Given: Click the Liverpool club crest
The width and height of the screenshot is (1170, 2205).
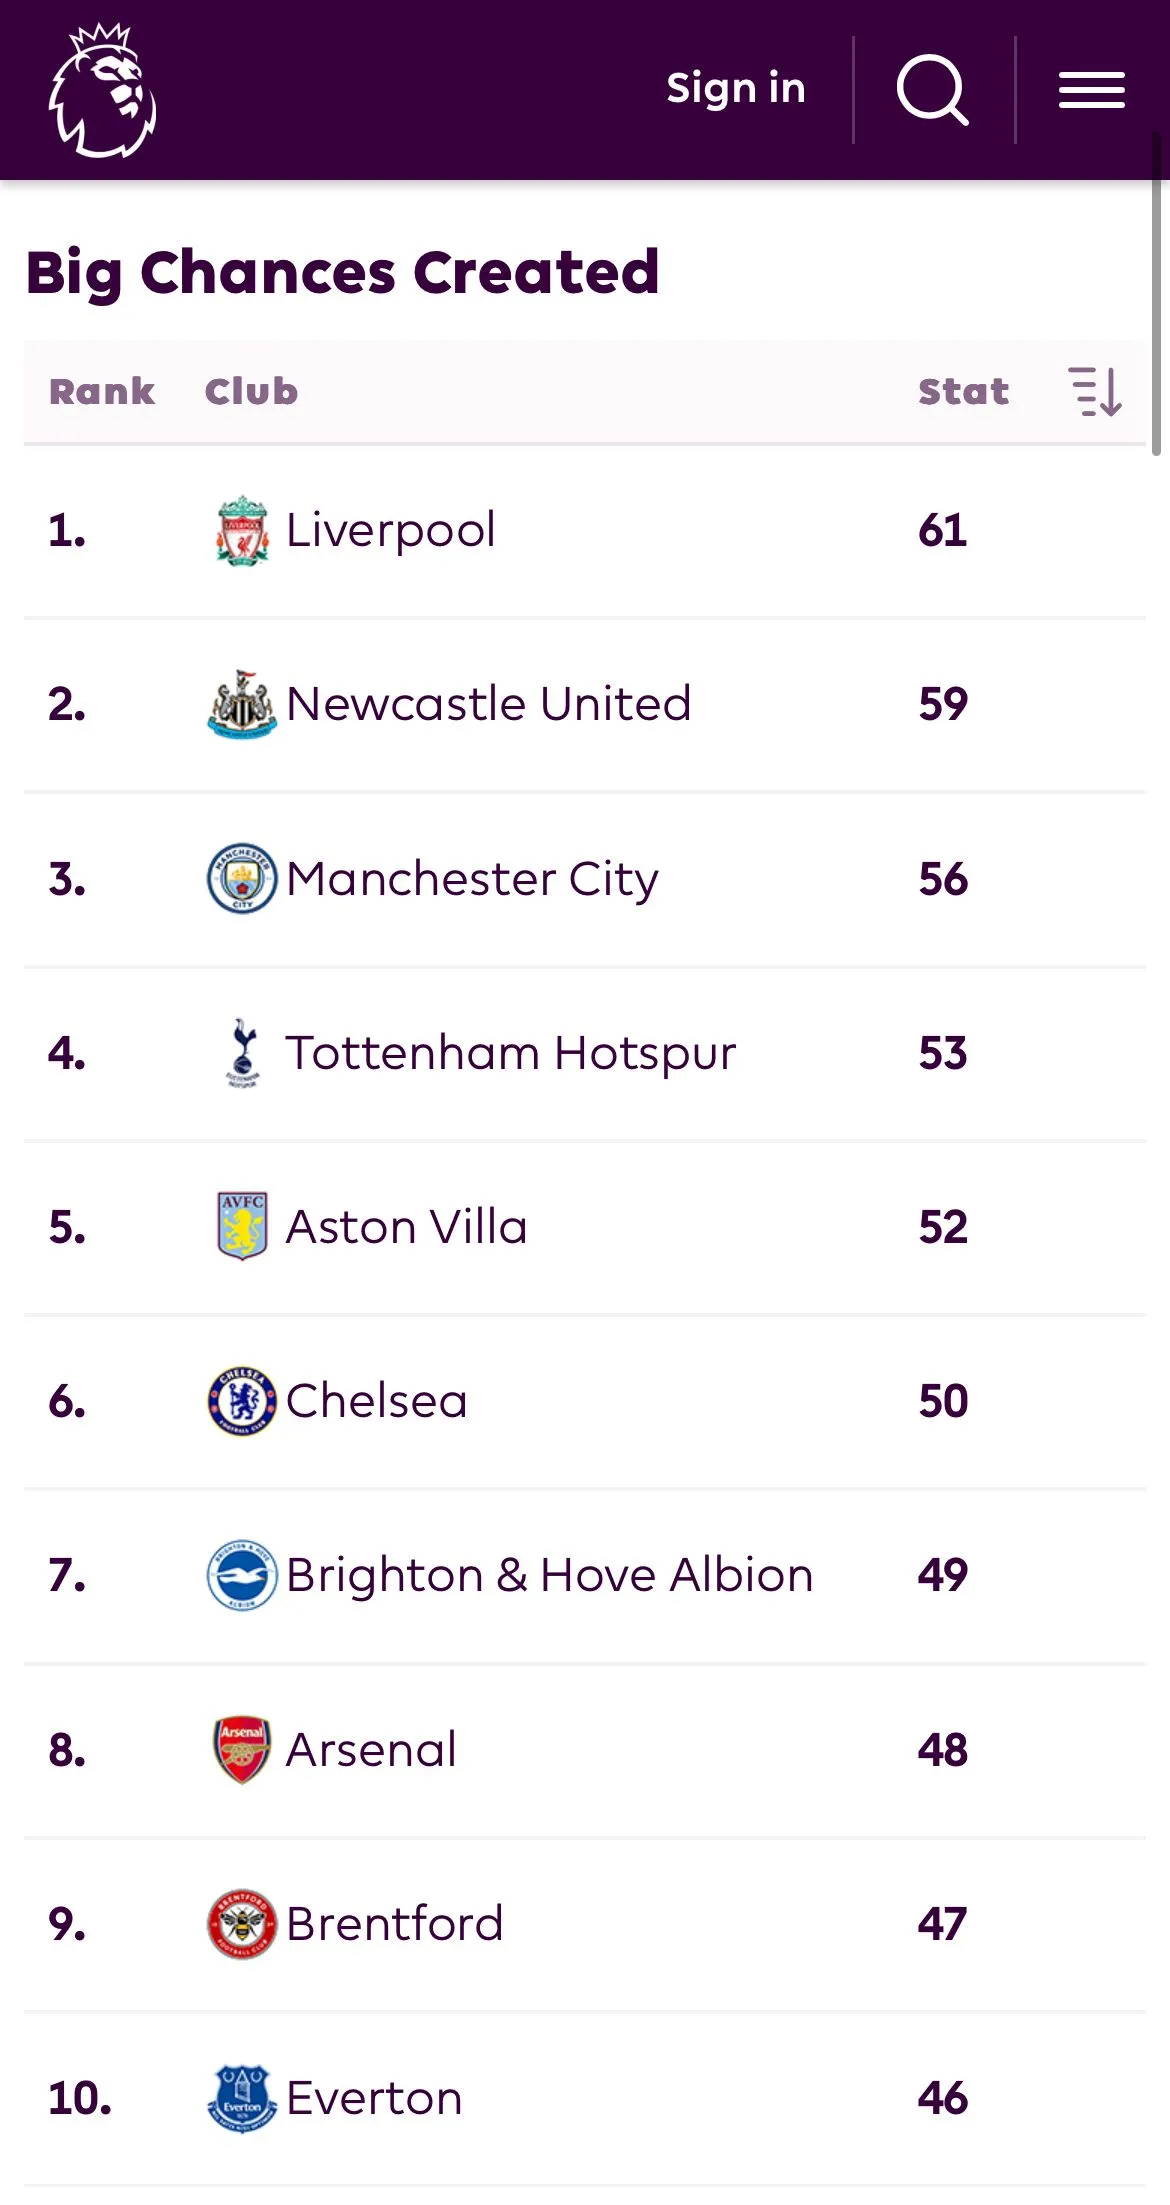Looking at the screenshot, I should 242,530.
